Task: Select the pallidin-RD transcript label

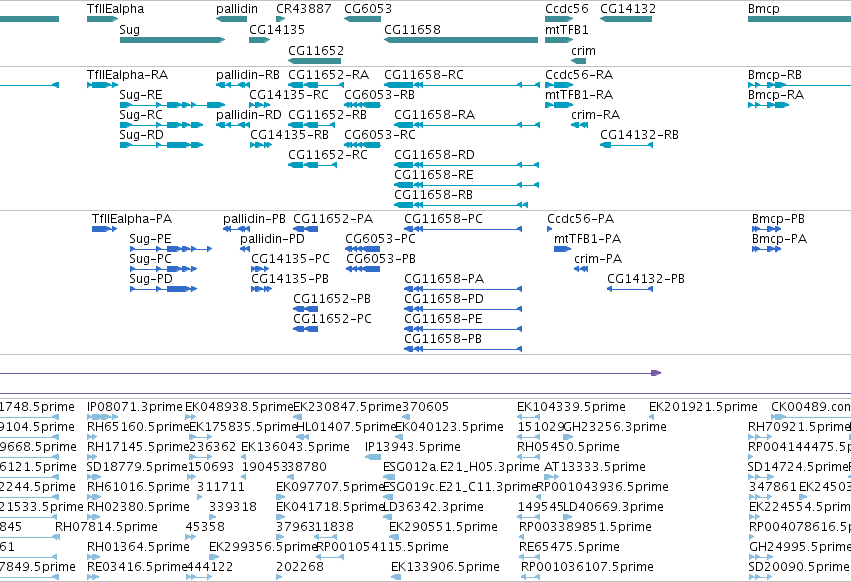Action: (x=249, y=115)
